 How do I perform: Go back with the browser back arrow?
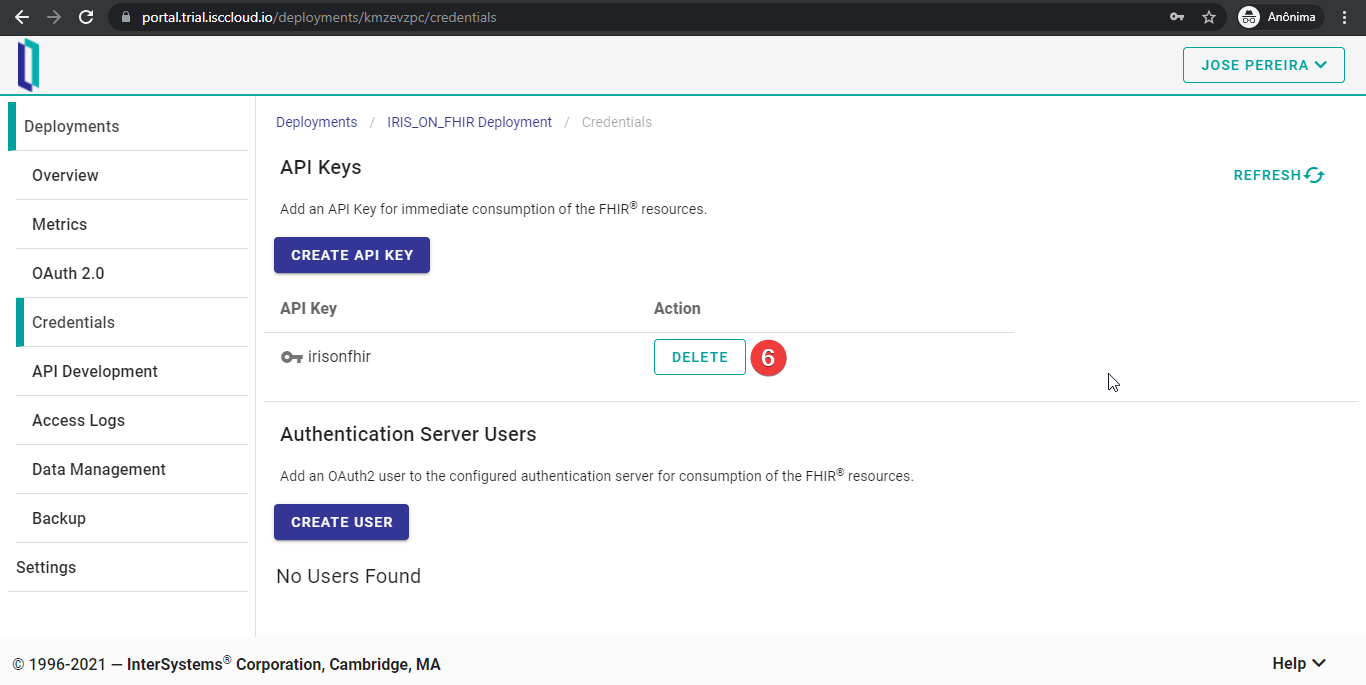[21, 17]
